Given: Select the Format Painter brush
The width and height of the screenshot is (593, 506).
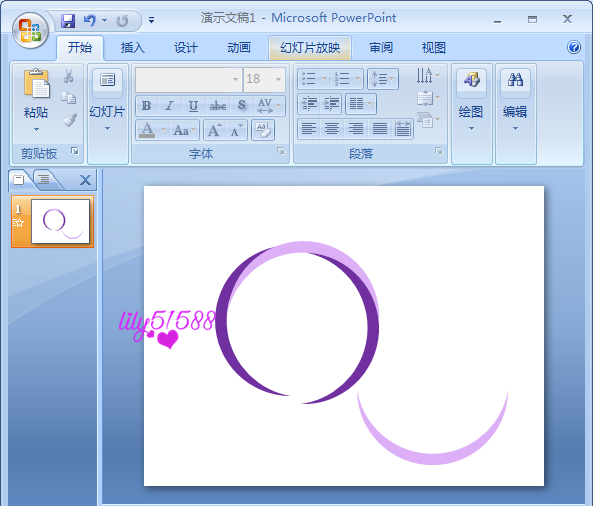Looking at the screenshot, I should click(x=69, y=120).
